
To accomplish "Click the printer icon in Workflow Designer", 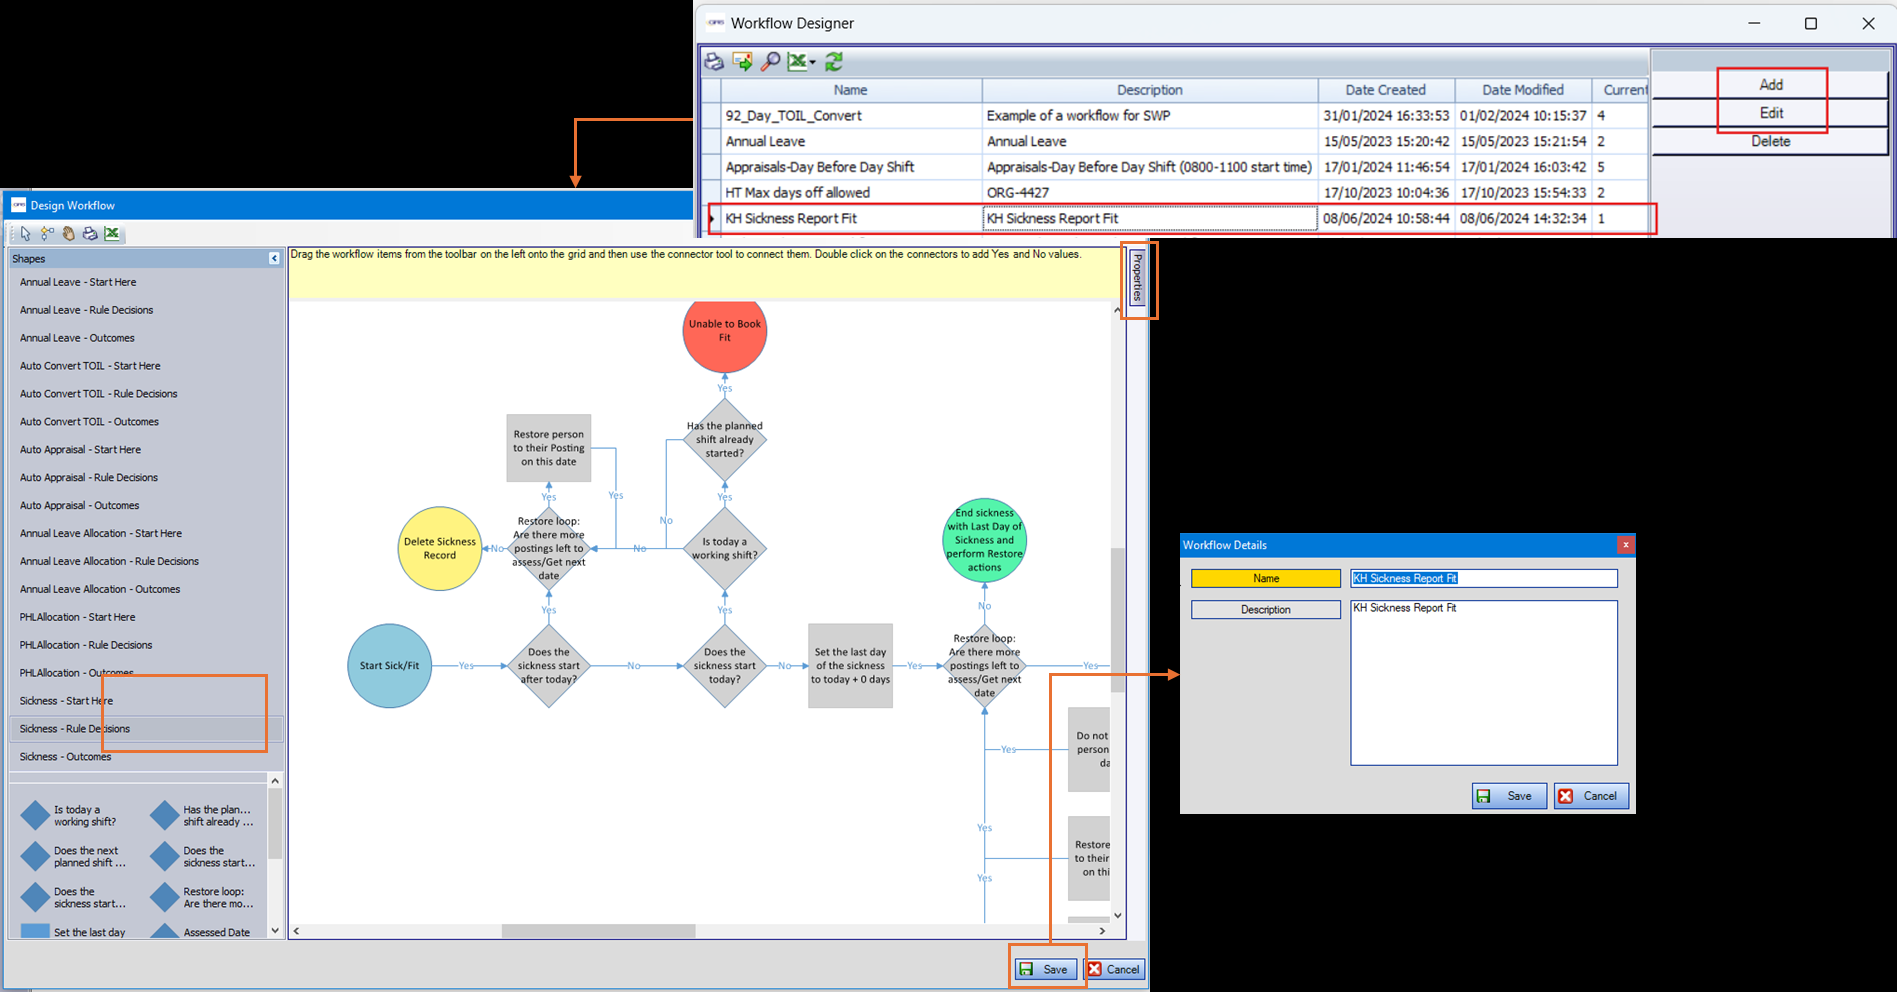I will click(714, 62).
